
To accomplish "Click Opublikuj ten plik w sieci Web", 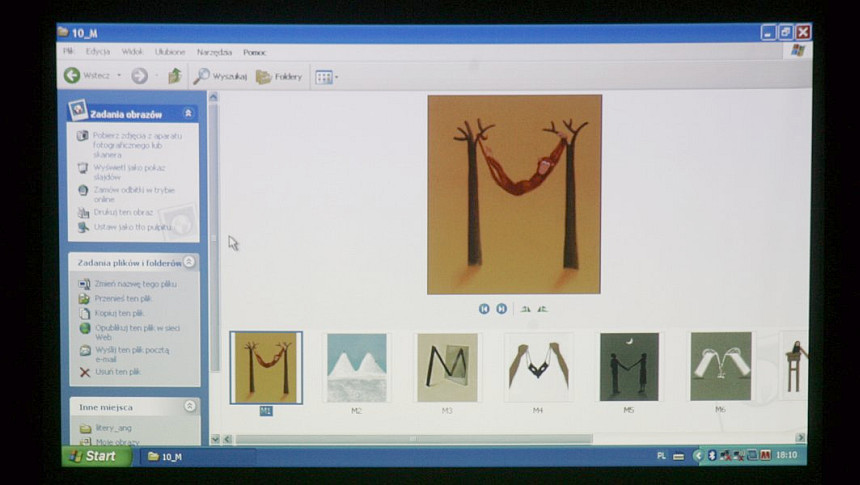I will click(138, 332).
